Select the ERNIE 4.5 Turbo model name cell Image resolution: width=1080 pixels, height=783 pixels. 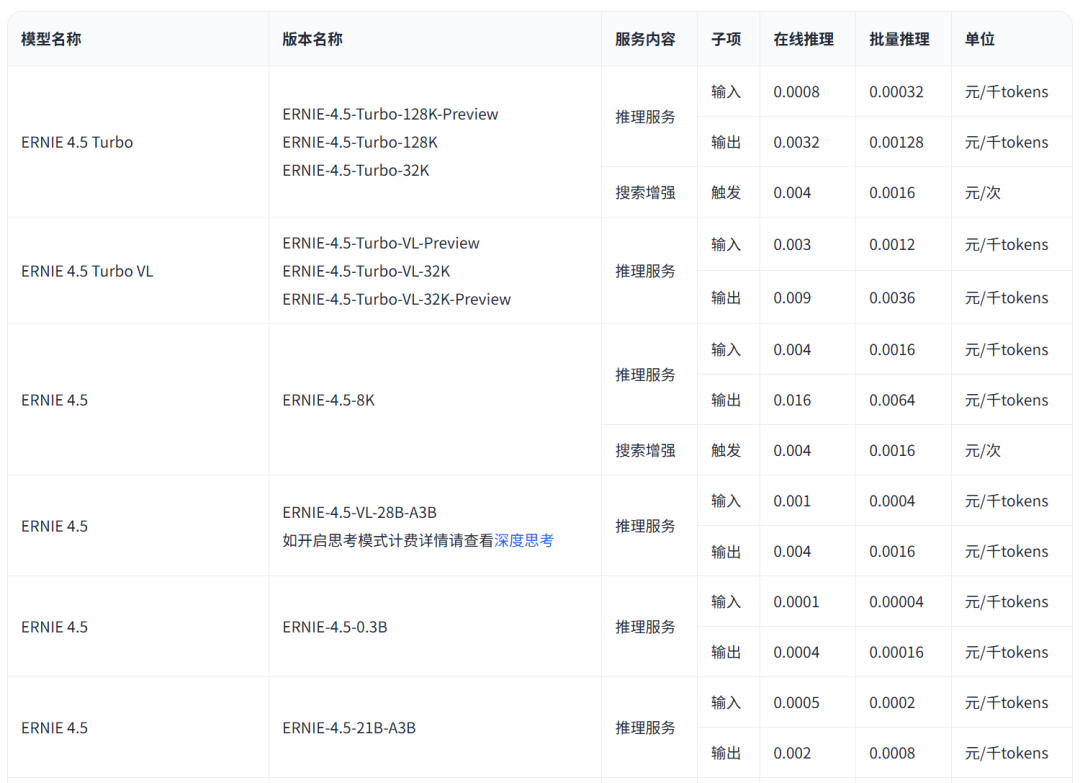coord(76,142)
